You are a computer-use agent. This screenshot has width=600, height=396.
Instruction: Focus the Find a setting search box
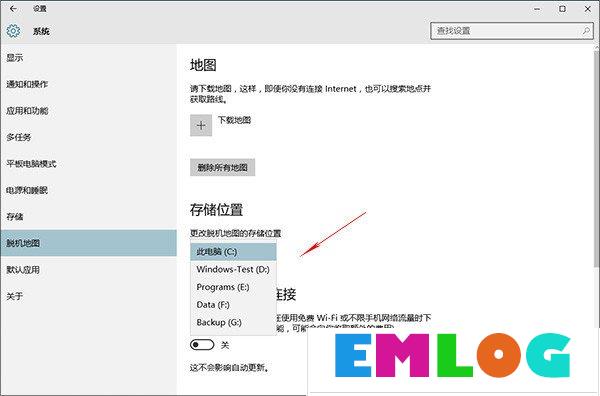click(x=512, y=31)
